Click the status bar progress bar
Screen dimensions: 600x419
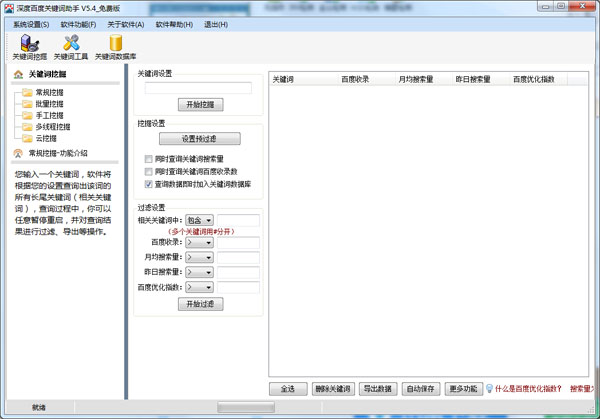[246, 408]
